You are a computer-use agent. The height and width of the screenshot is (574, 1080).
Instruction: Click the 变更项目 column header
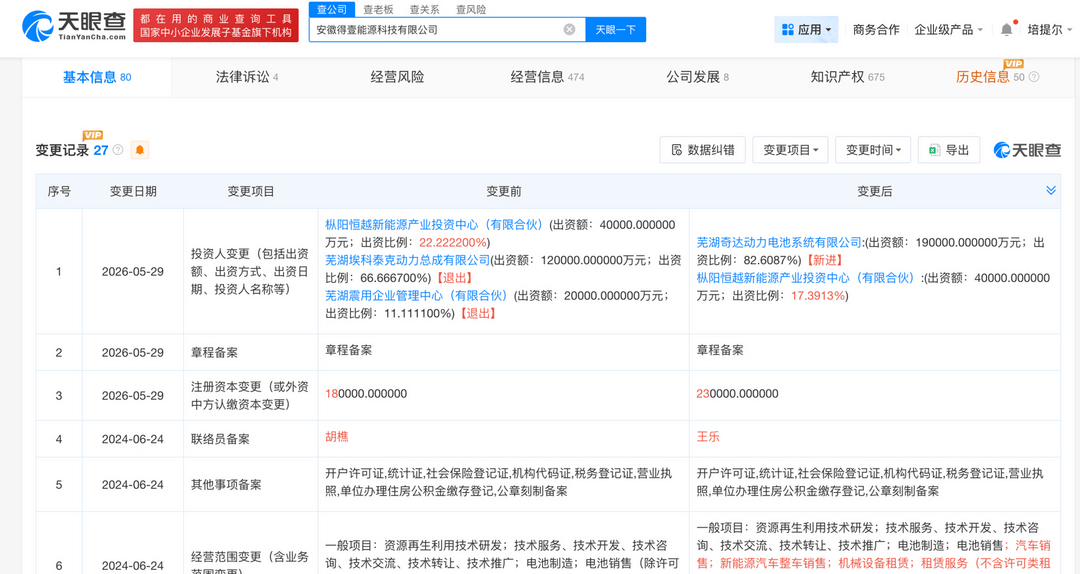click(x=251, y=192)
